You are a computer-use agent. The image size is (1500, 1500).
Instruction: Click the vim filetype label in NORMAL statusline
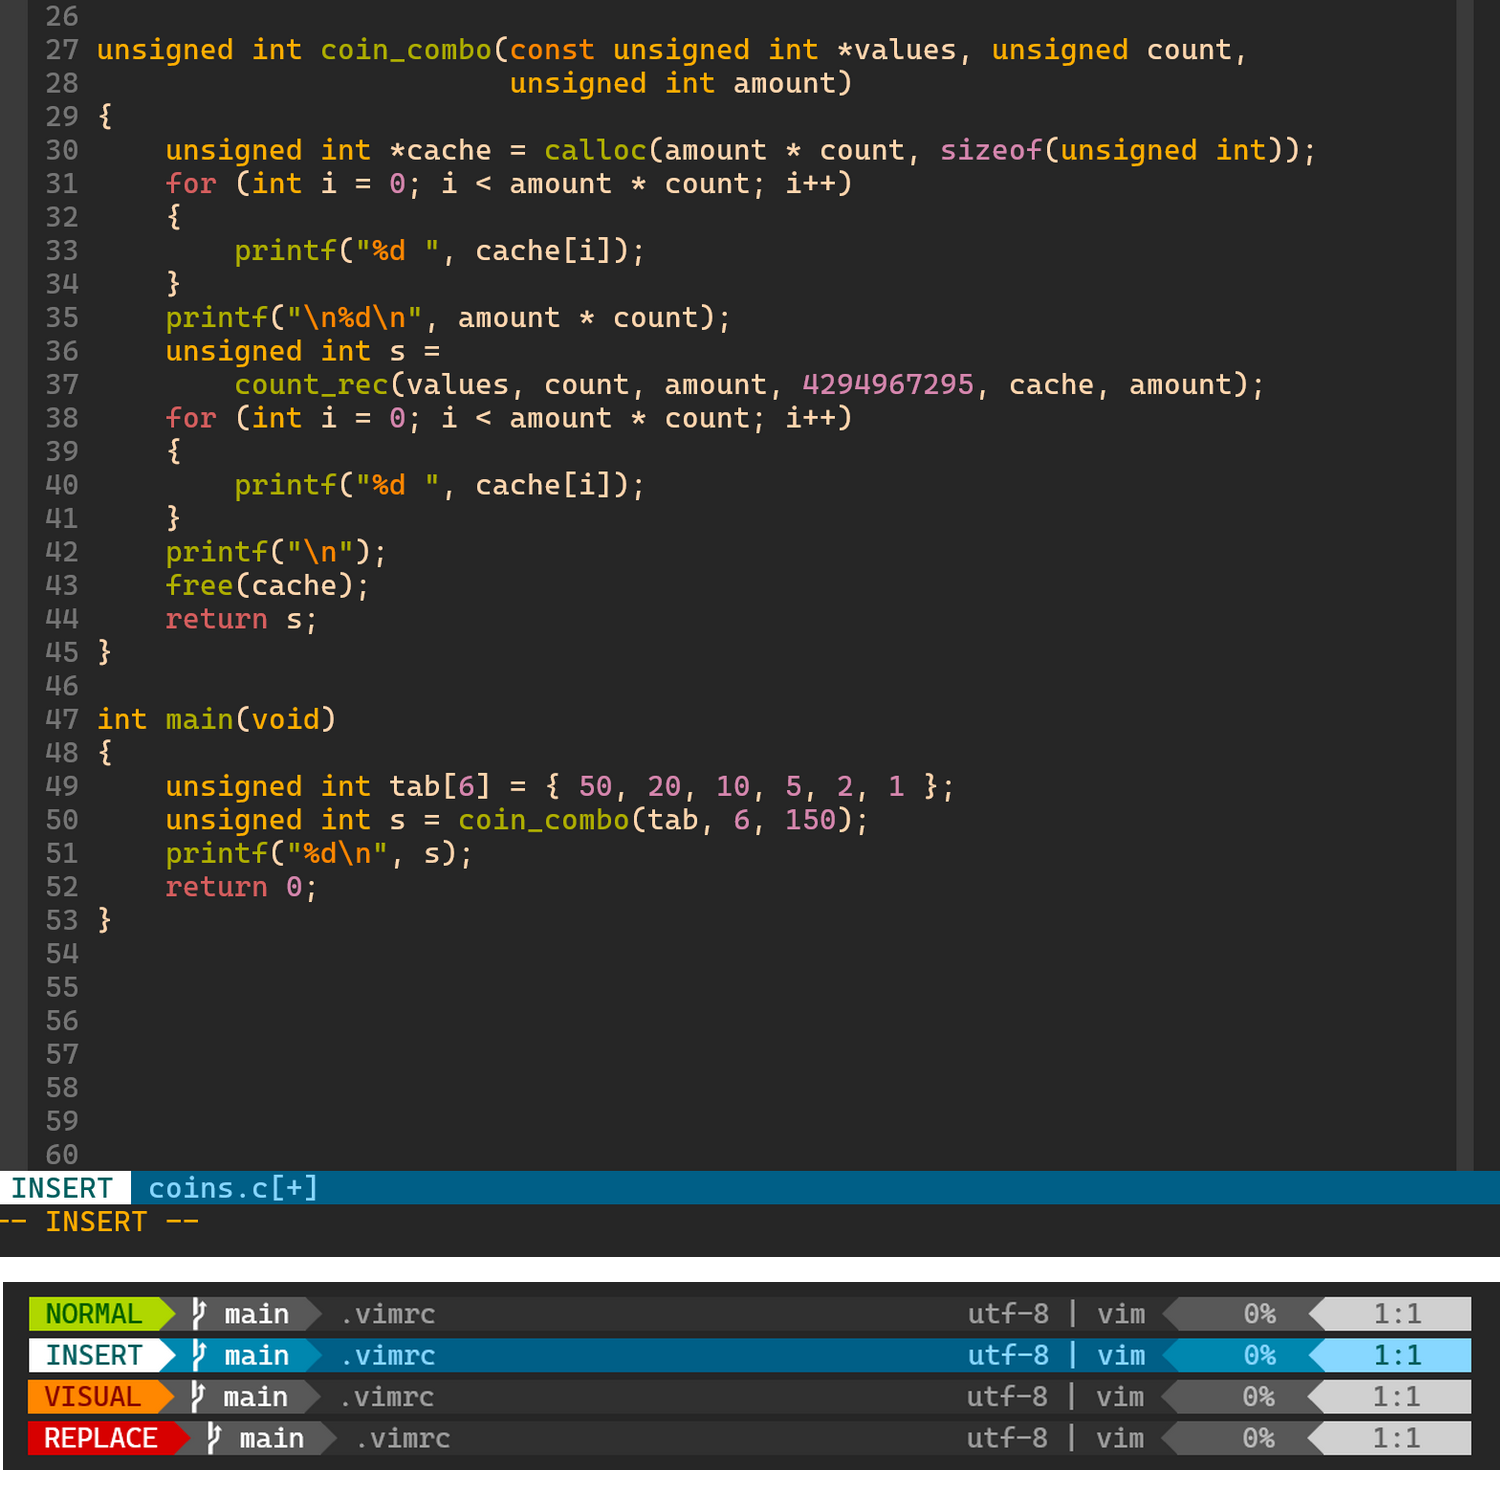(x=1120, y=1314)
